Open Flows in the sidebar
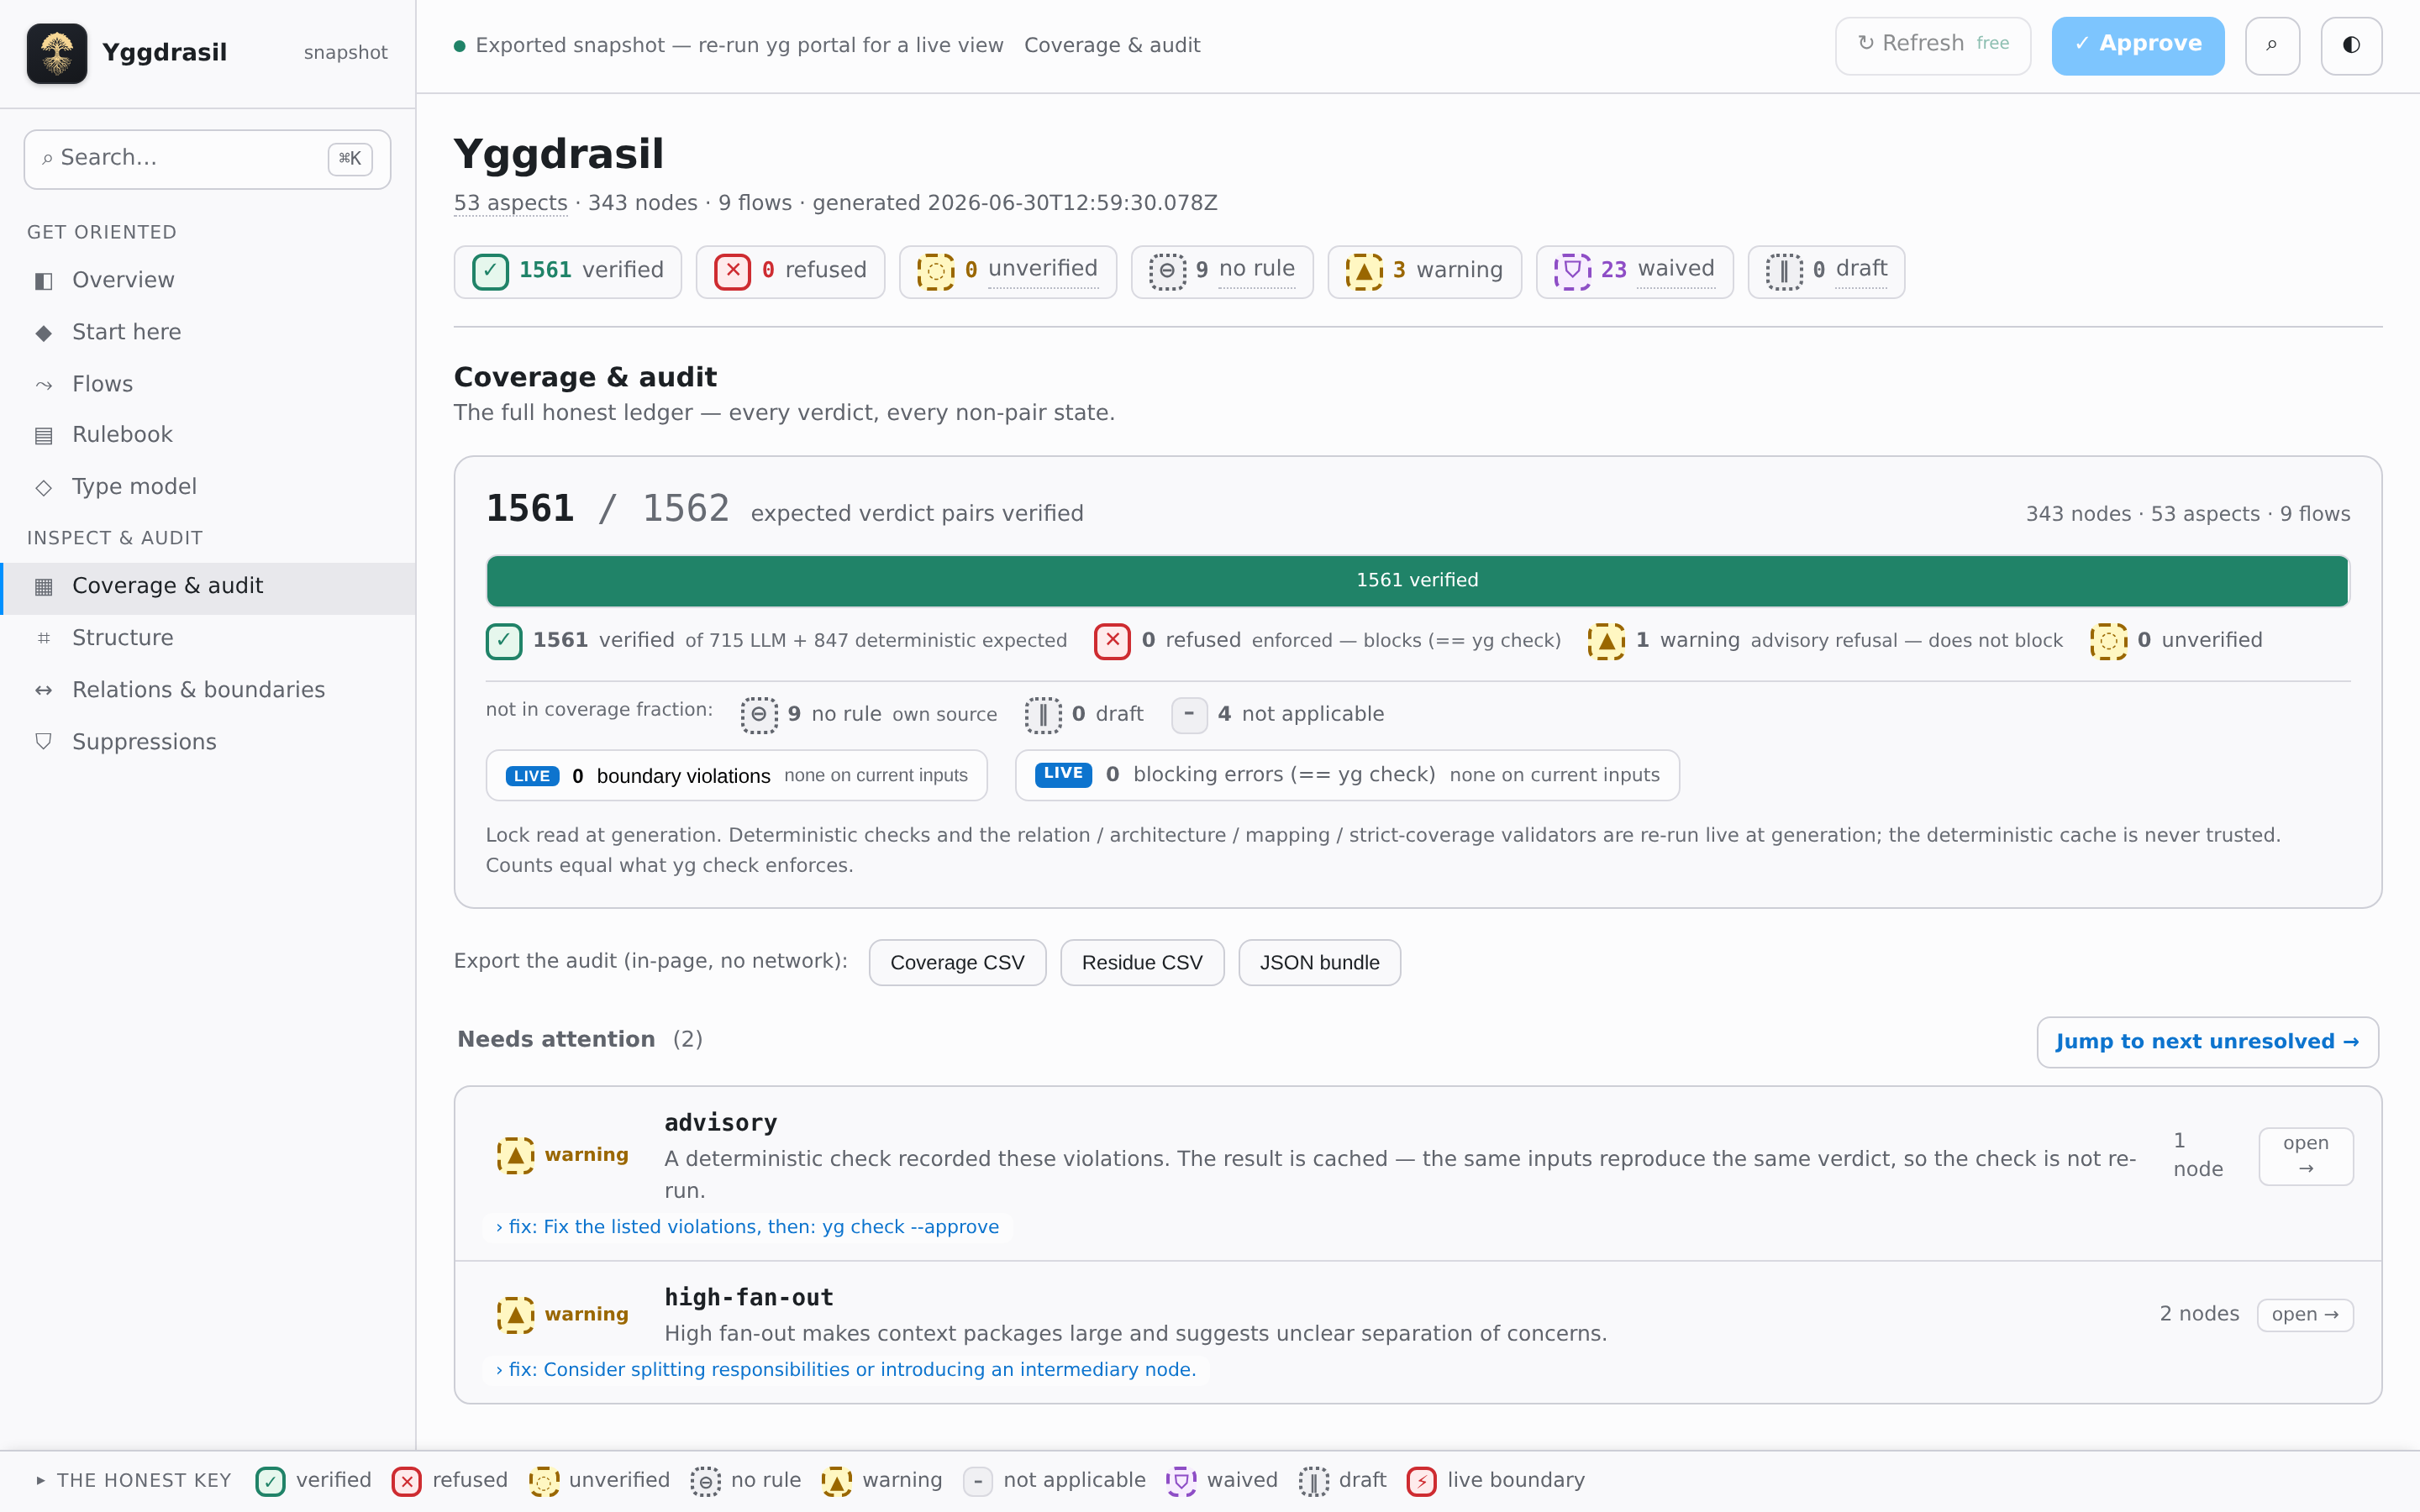 (208, 384)
